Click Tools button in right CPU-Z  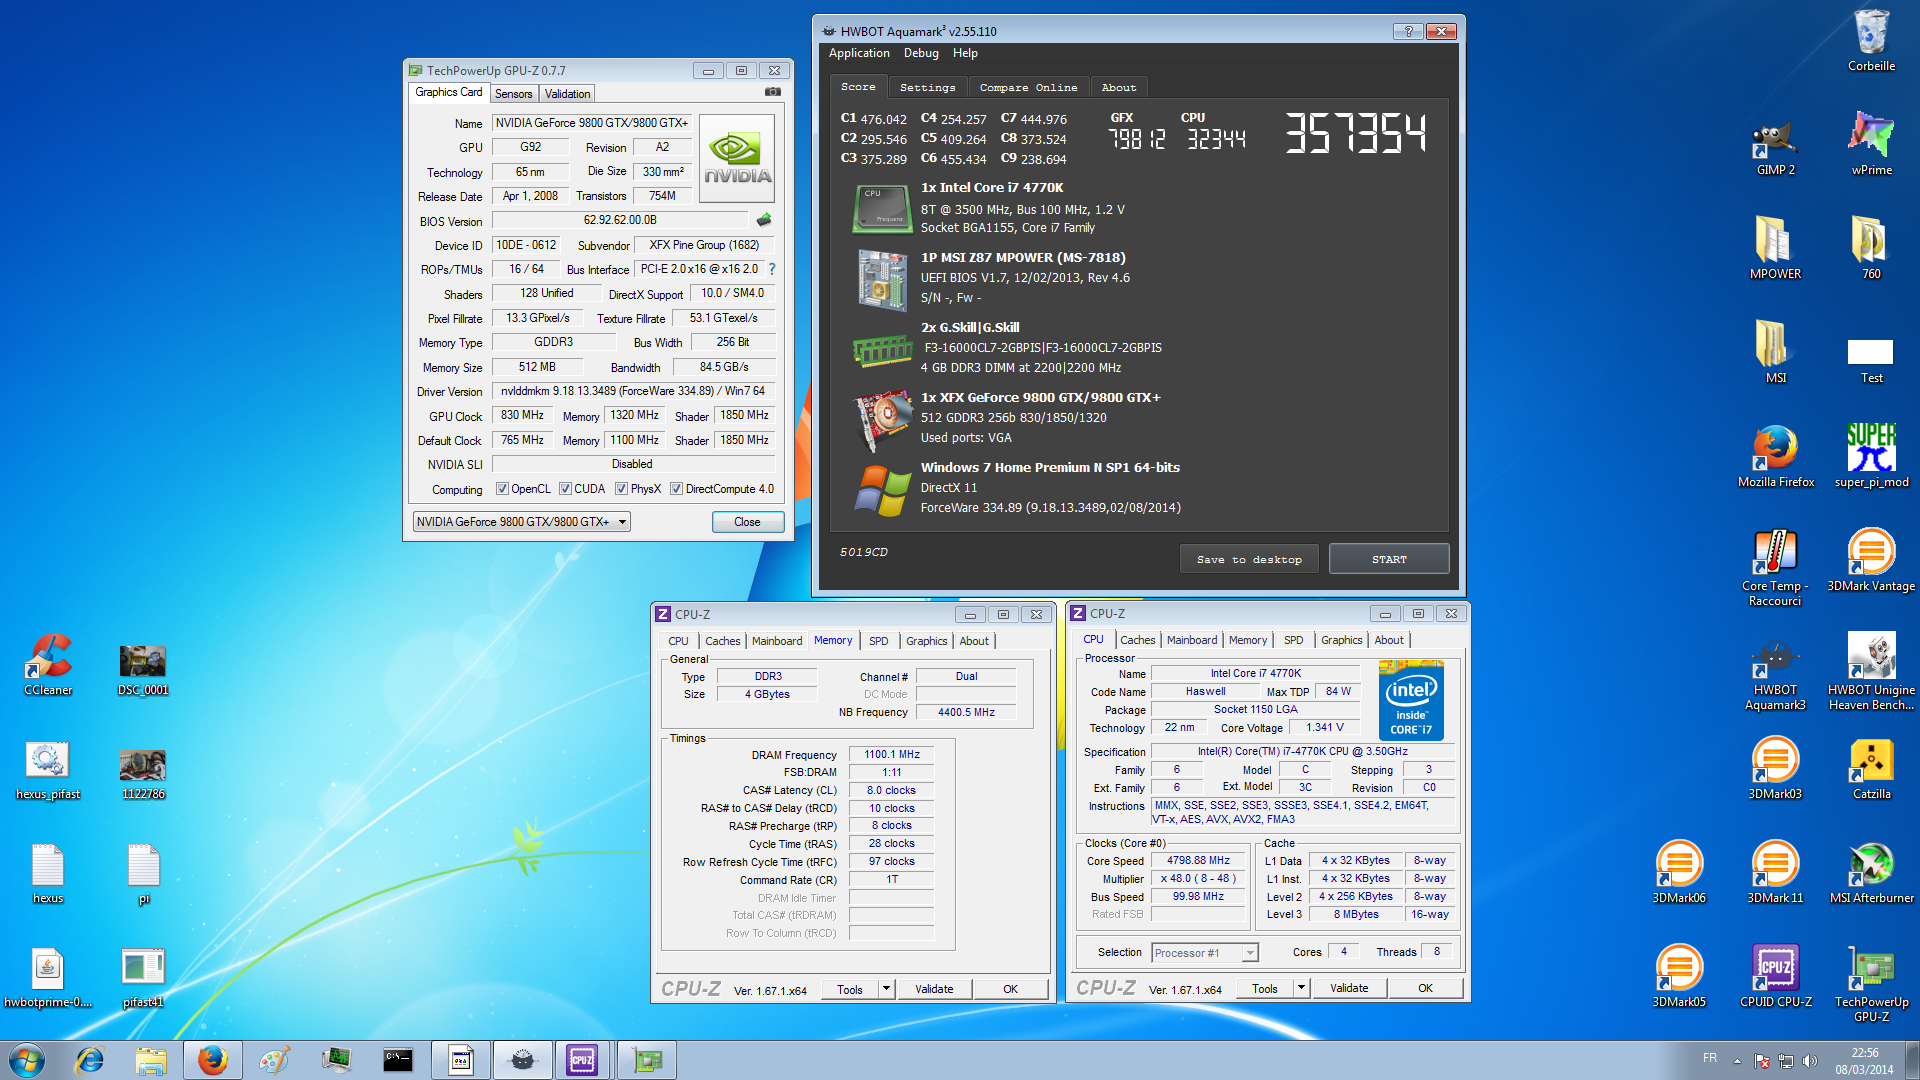point(1265,988)
